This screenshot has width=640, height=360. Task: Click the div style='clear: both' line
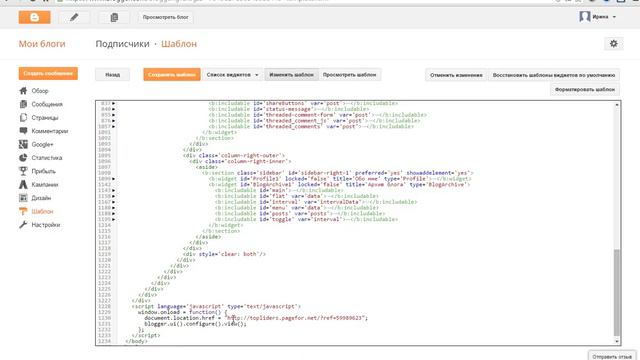[x=224, y=254]
